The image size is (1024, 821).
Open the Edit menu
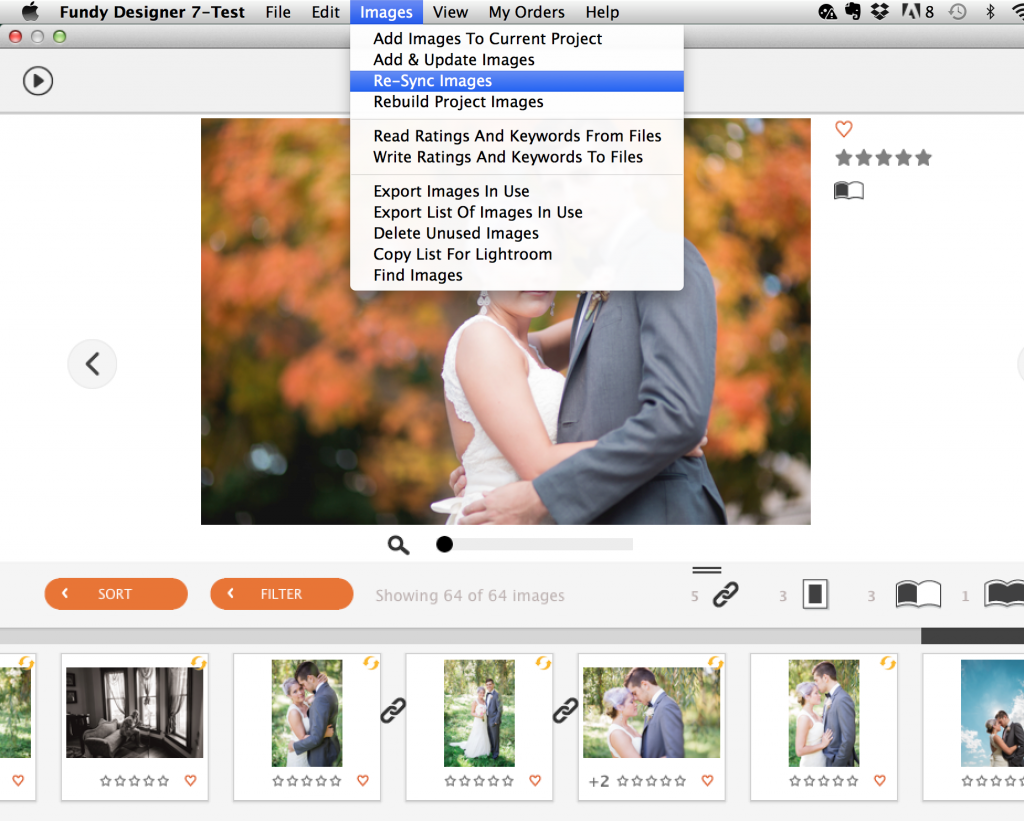(x=325, y=12)
